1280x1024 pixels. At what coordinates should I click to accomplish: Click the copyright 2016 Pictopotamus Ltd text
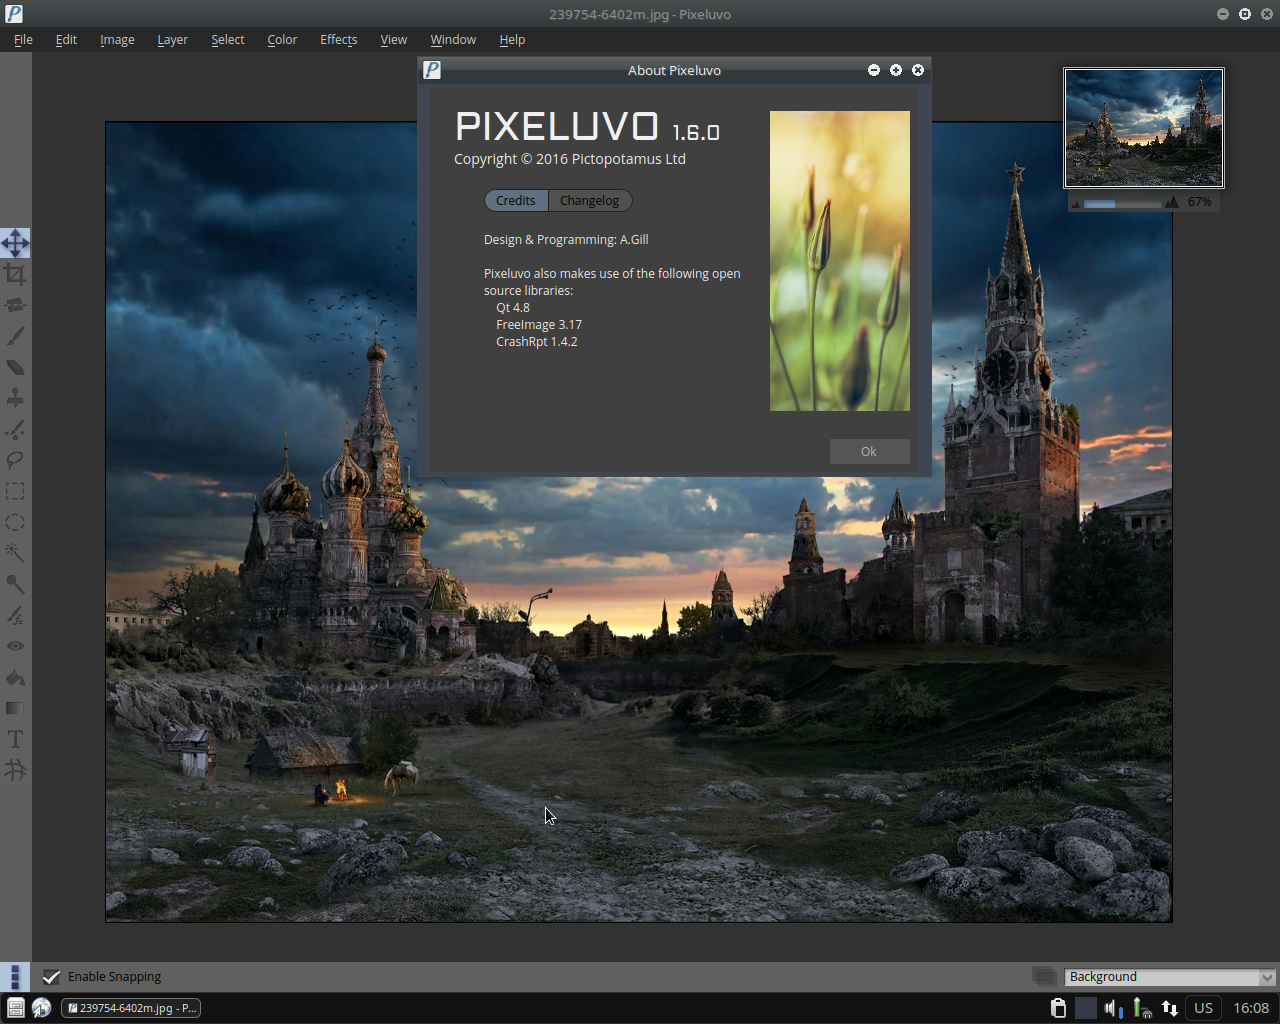click(x=570, y=159)
